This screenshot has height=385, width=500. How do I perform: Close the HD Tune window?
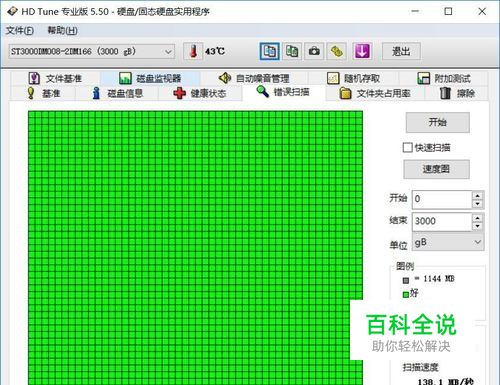482,11
